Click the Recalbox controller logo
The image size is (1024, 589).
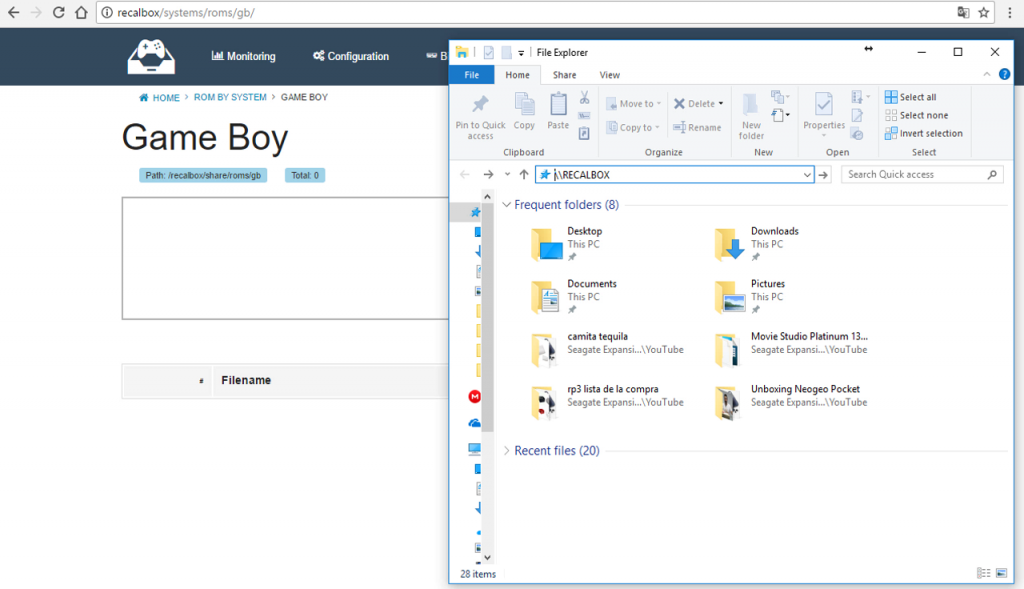pyautogui.click(x=151, y=57)
